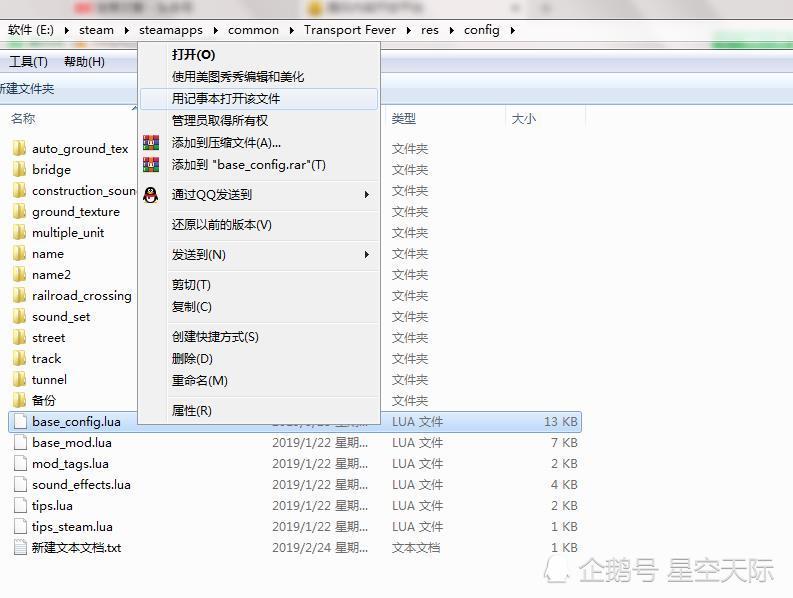Click the base_mod.lua file icon
This screenshot has width=793, height=598.
tap(20, 443)
